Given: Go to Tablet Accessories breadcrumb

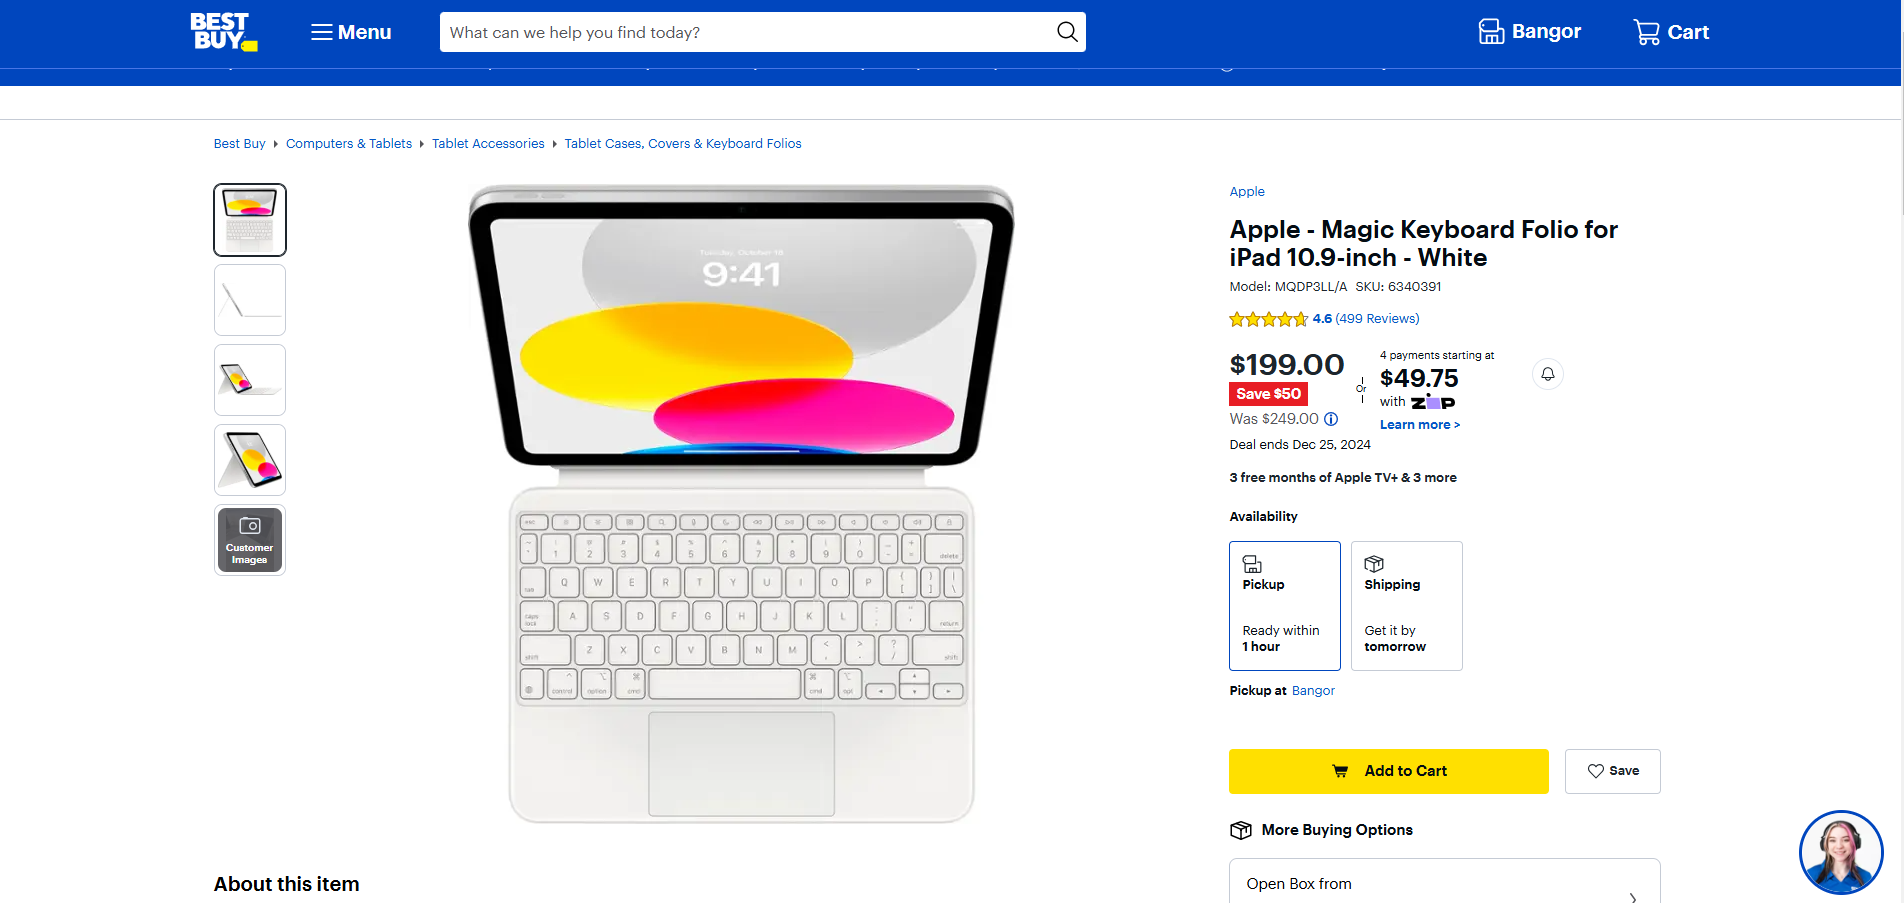Looking at the screenshot, I should point(488,144).
